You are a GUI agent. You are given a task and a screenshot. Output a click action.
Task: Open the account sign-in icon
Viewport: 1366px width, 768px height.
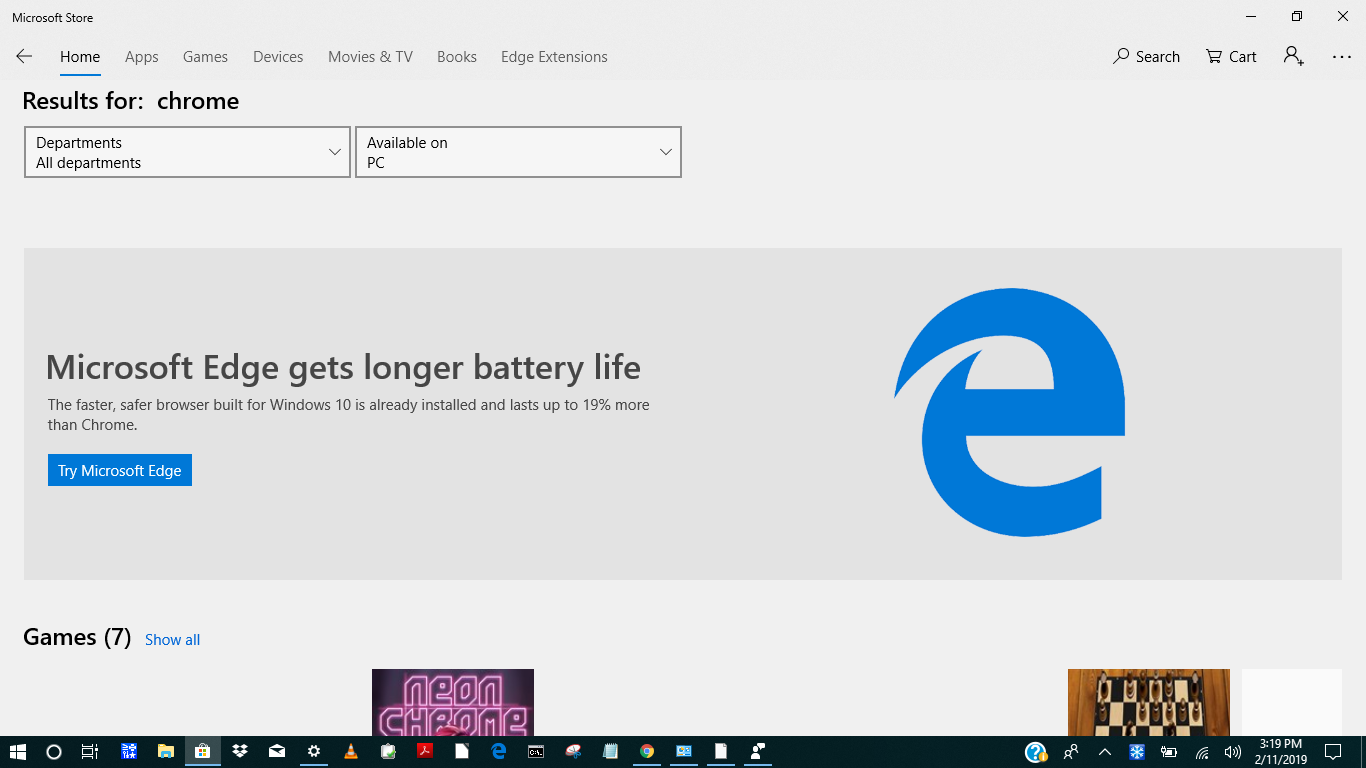coord(1294,57)
